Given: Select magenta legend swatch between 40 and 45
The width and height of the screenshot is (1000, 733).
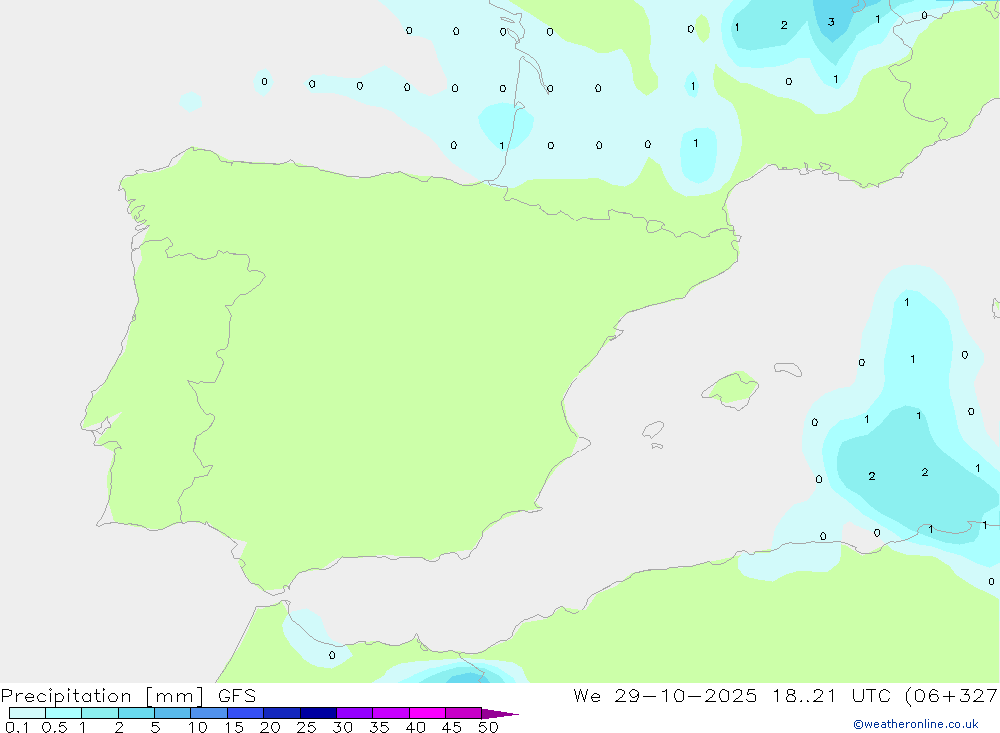Looking at the screenshot, I should tap(427, 713).
